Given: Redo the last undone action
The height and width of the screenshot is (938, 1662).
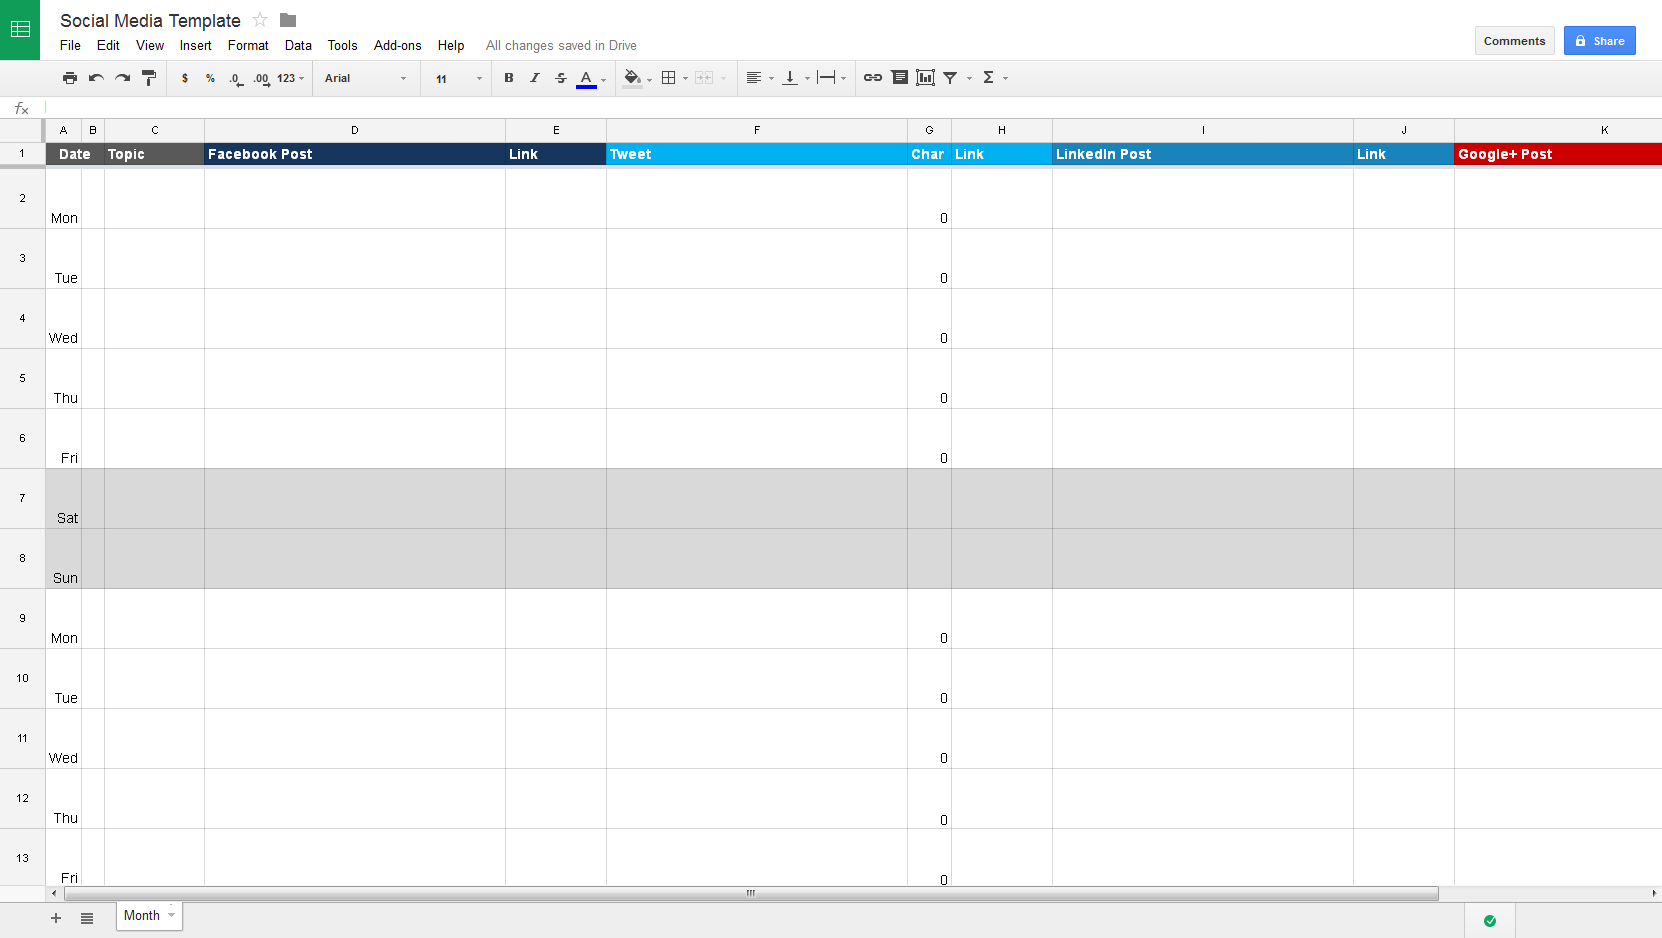Looking at the screenshot, I should (122, 78).
